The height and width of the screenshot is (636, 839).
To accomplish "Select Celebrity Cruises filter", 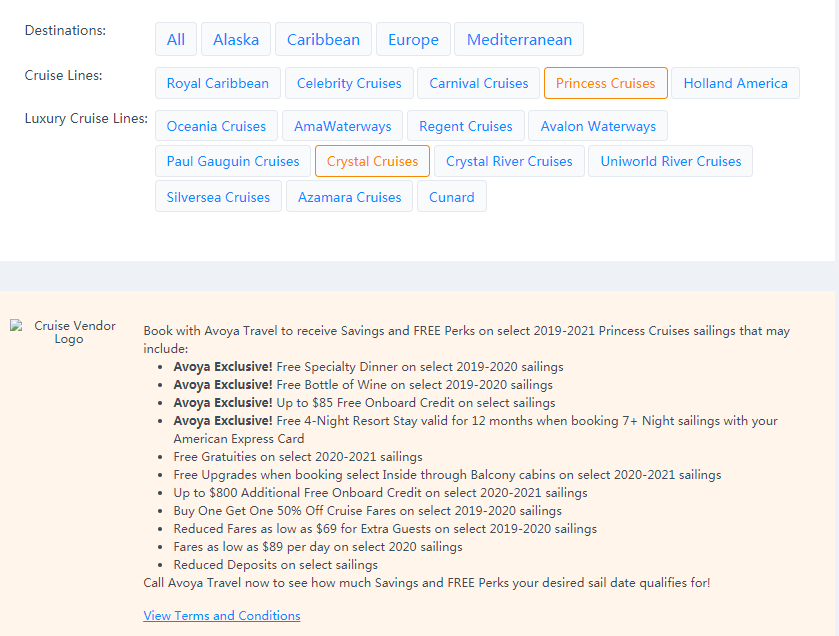I will (349, 83).
